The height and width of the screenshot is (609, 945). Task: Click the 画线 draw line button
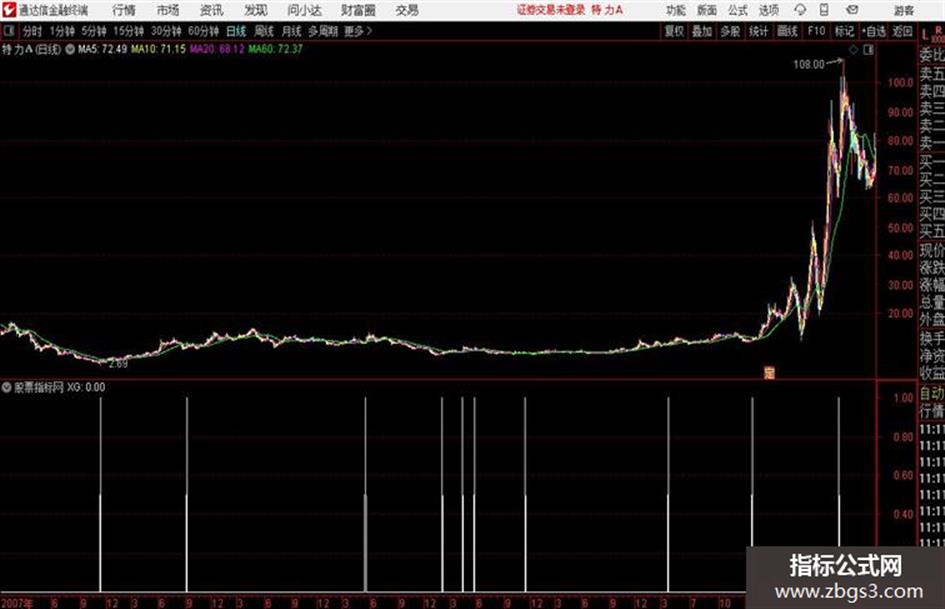click(787, 31)
